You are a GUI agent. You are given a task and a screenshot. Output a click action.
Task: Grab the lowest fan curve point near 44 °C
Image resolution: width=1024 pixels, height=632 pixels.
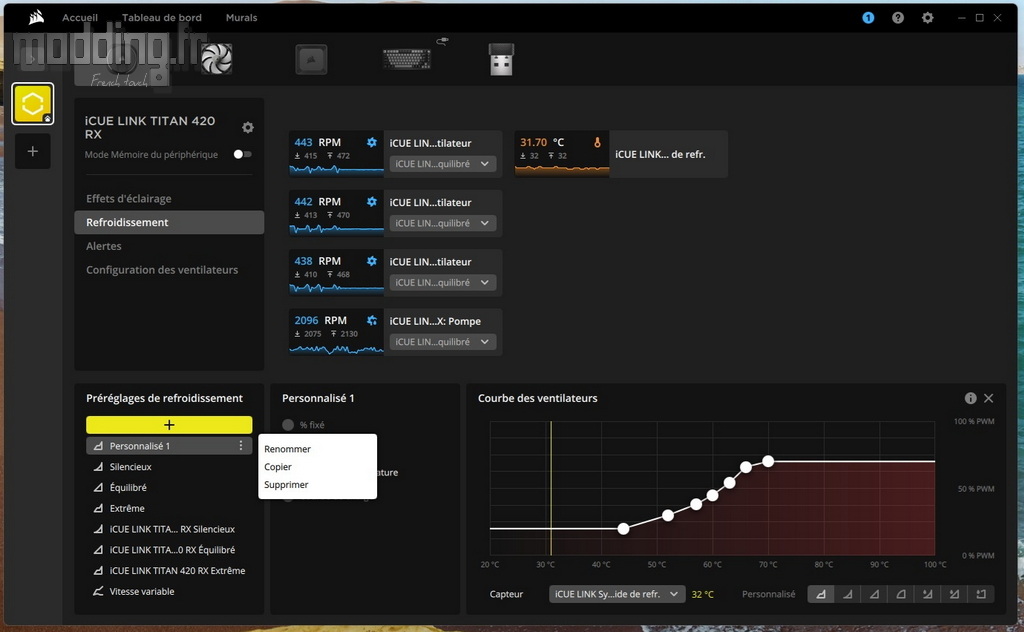(x=624, y=529)
